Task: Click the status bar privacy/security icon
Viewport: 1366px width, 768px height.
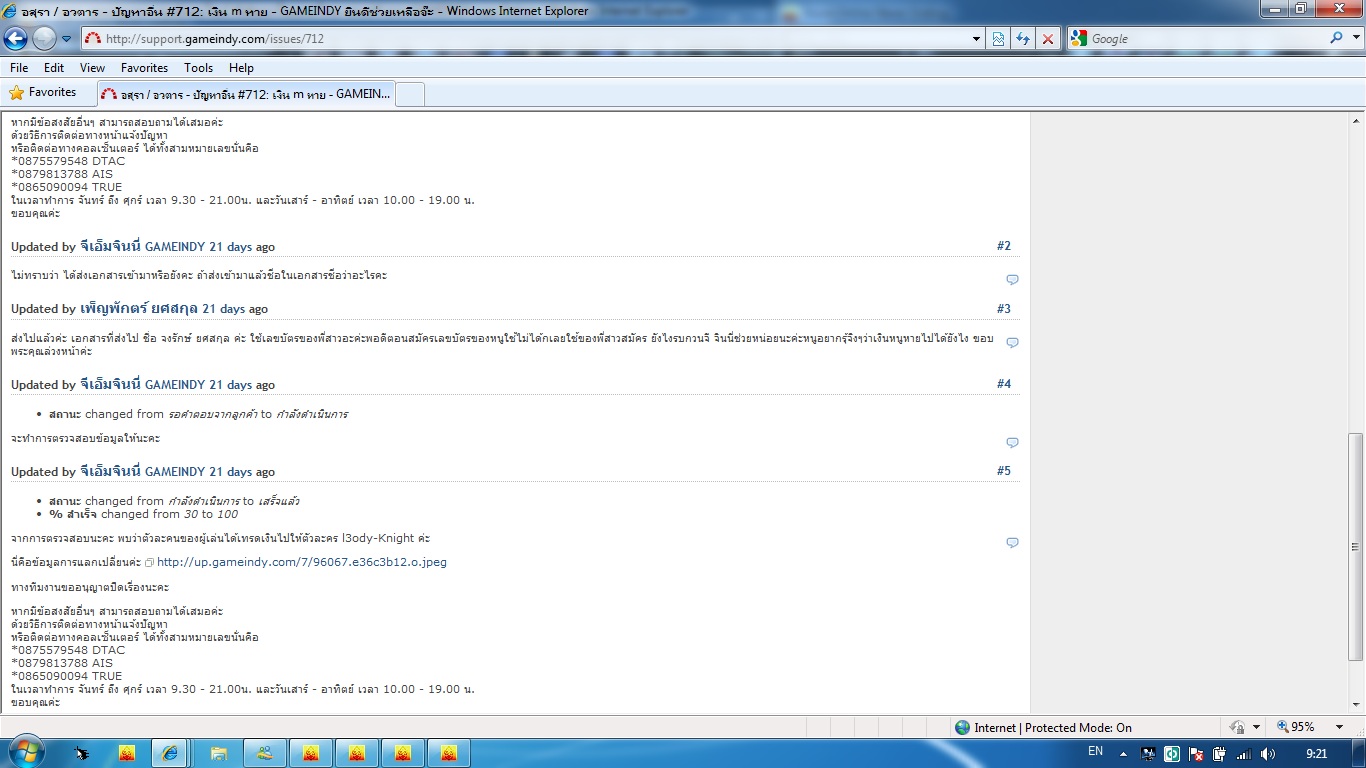Action: tap(1237, 727)
